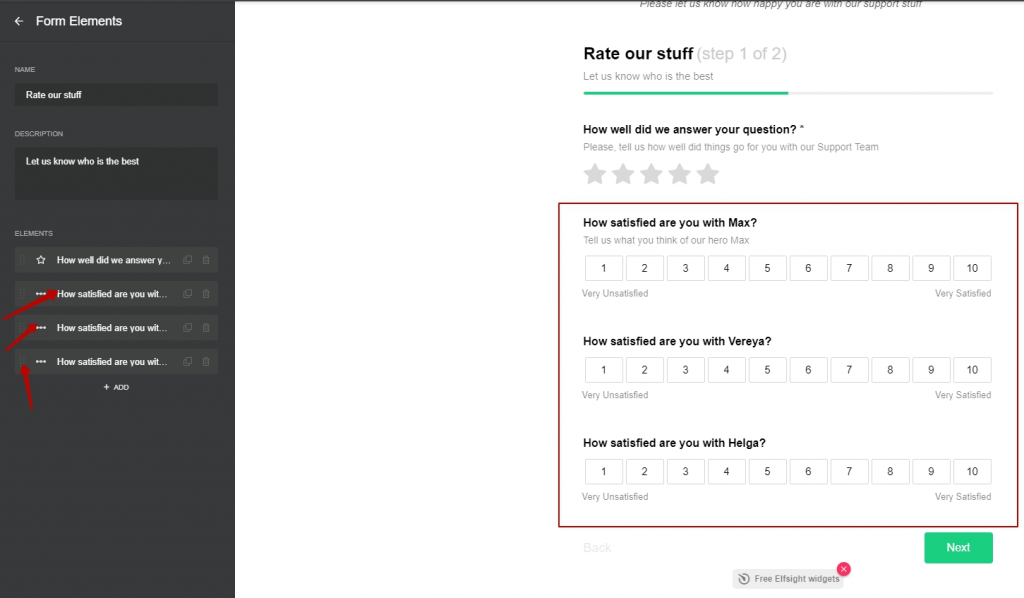
Task: Edit the Name field 'Rate our stuff'
Action: pos(116,95)
